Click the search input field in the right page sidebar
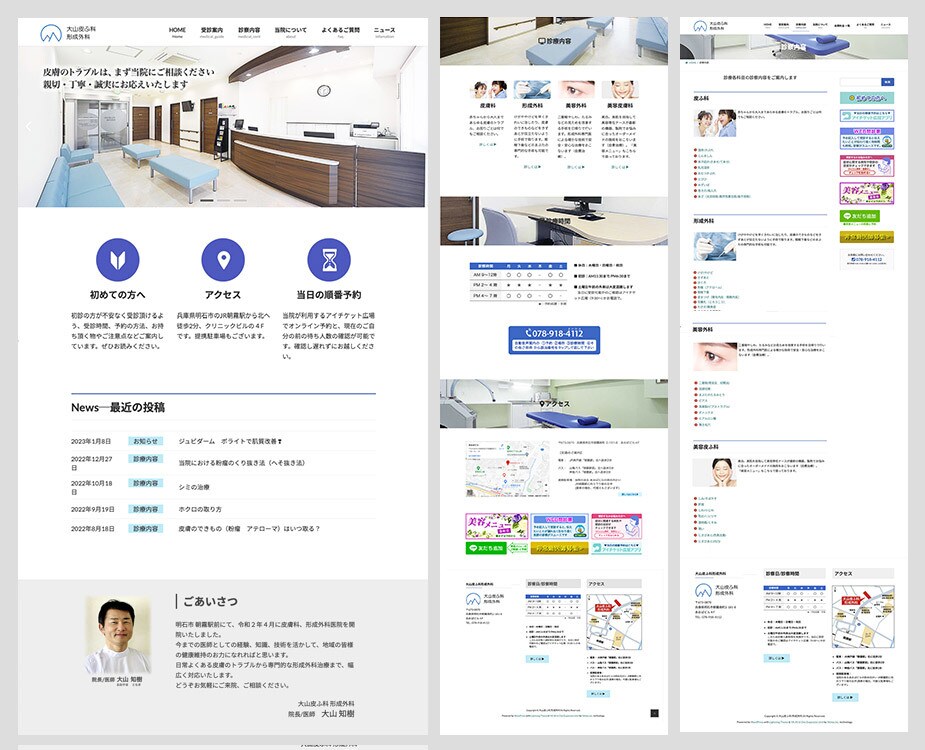Image resolution: width=925 pixels, height=750 pixels. (x=860, y=82)
